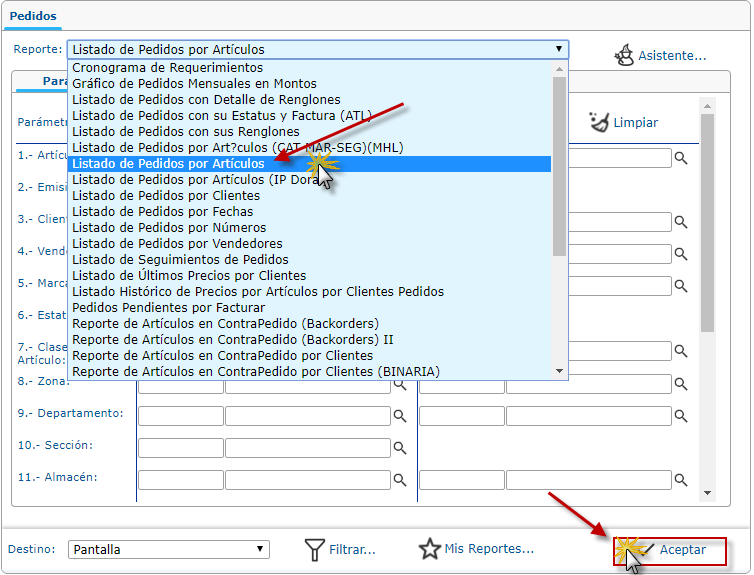This screenshot has height=575, width=754.
Task: Choose Pedidos Pendientes por Facturar
Action: (x=310, y=308)
